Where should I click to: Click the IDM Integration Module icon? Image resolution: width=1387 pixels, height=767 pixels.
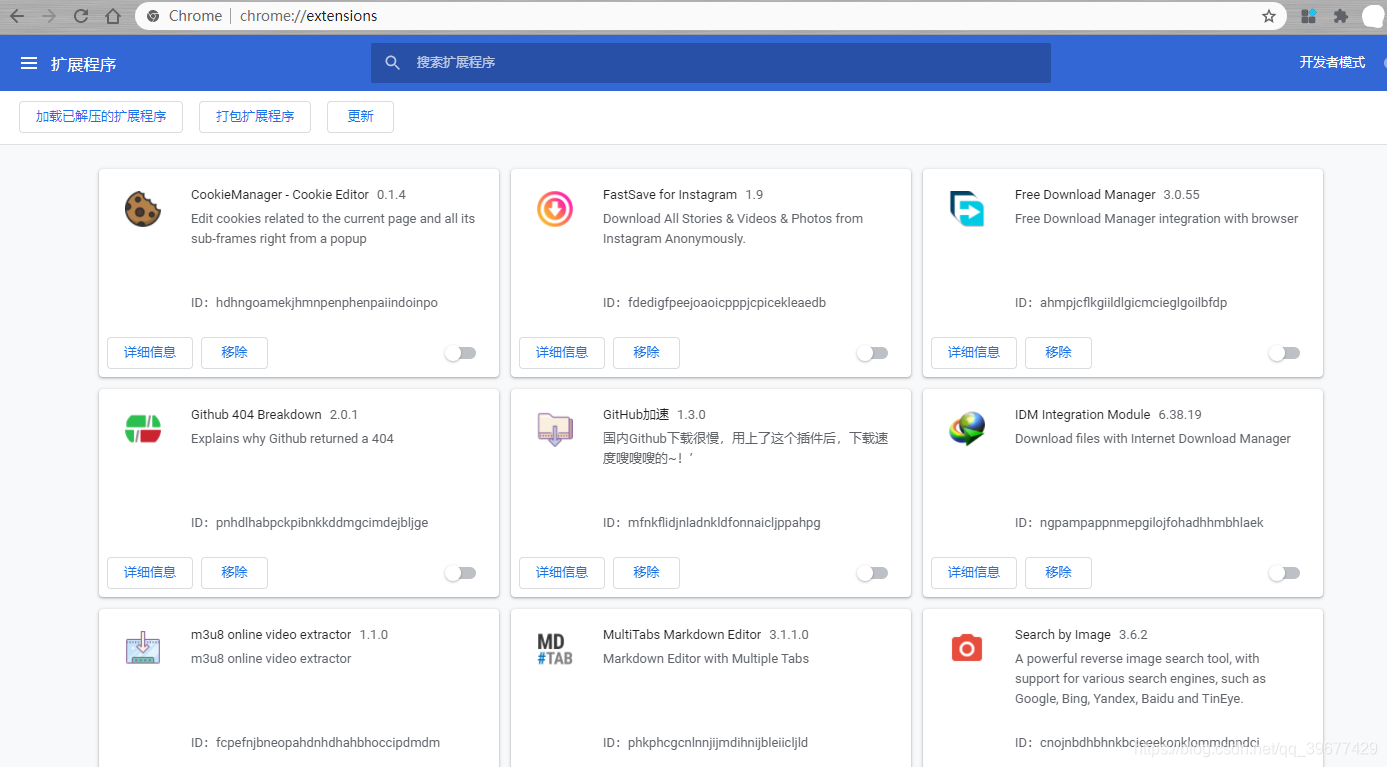(967, 429)
